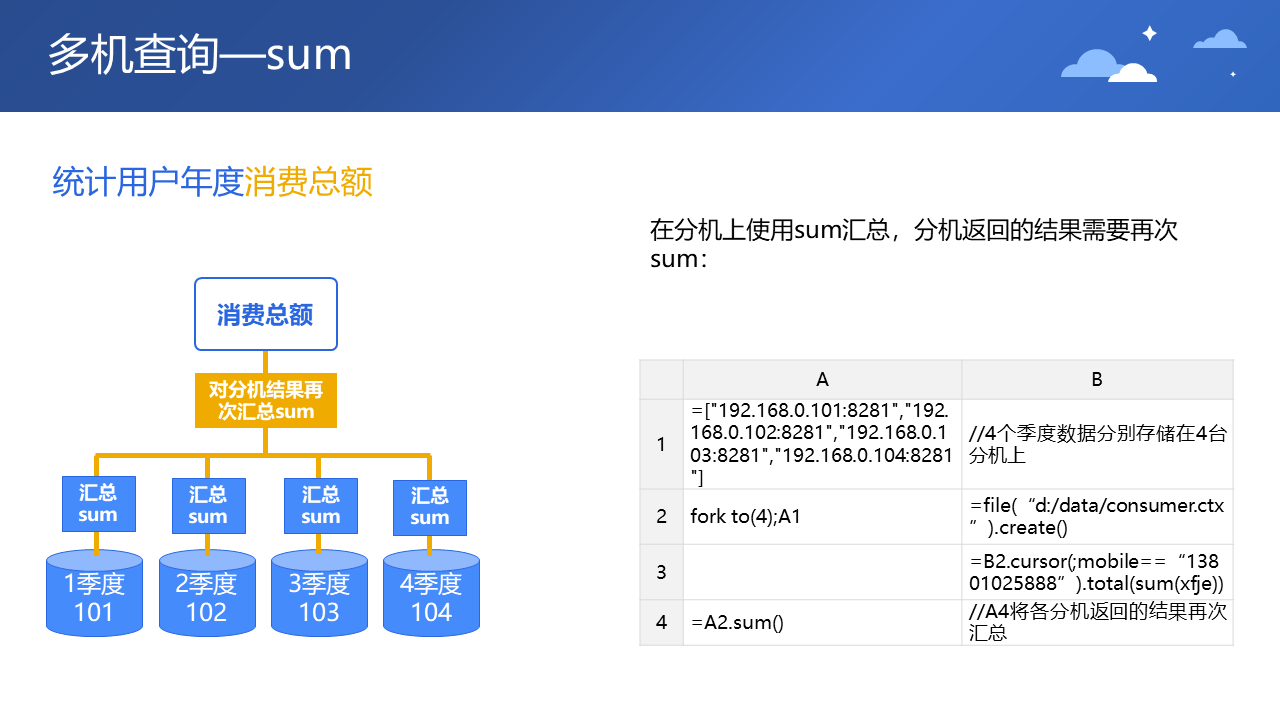
Task: Select the "汇总 sum" box above 1季度 101
Action: pyautogui.click(x=97, y=504)
